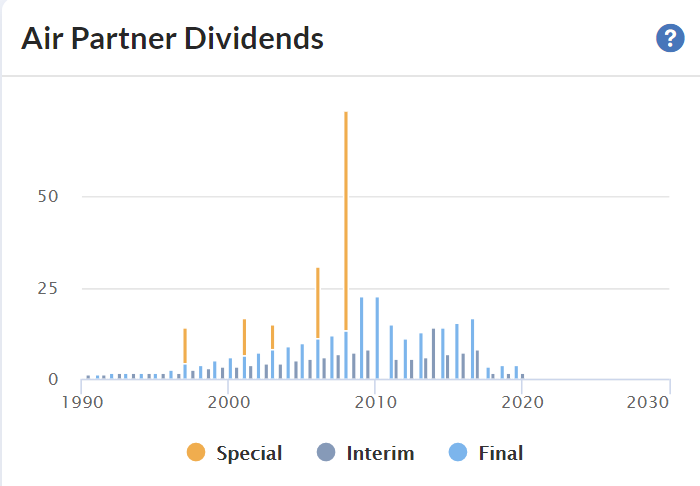The height and width of the screenshot is (486, 700).
Task: Click the blue Final legend dot
Action: click(x=458, y=452)
